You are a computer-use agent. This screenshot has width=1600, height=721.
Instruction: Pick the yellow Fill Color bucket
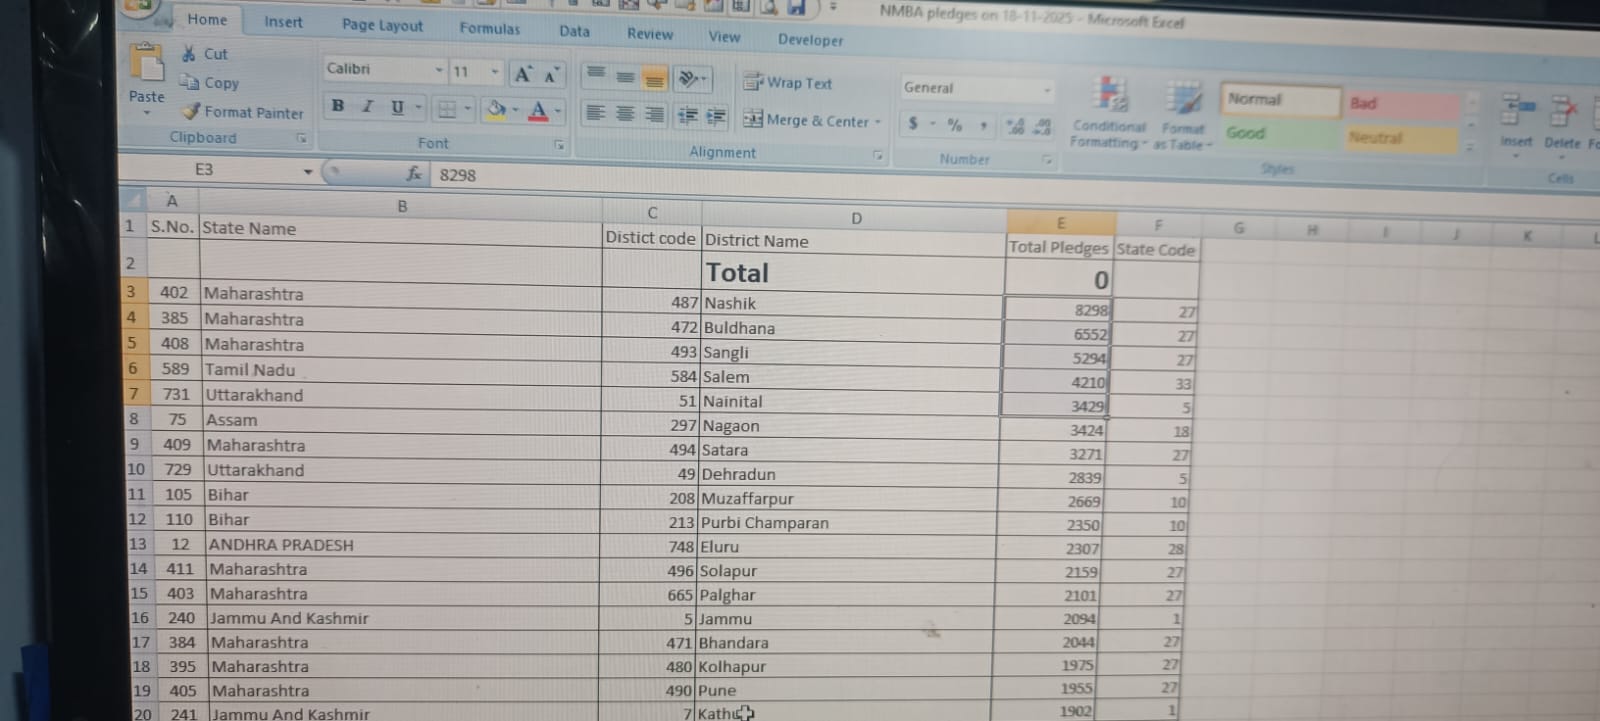(x=495, y=109)
